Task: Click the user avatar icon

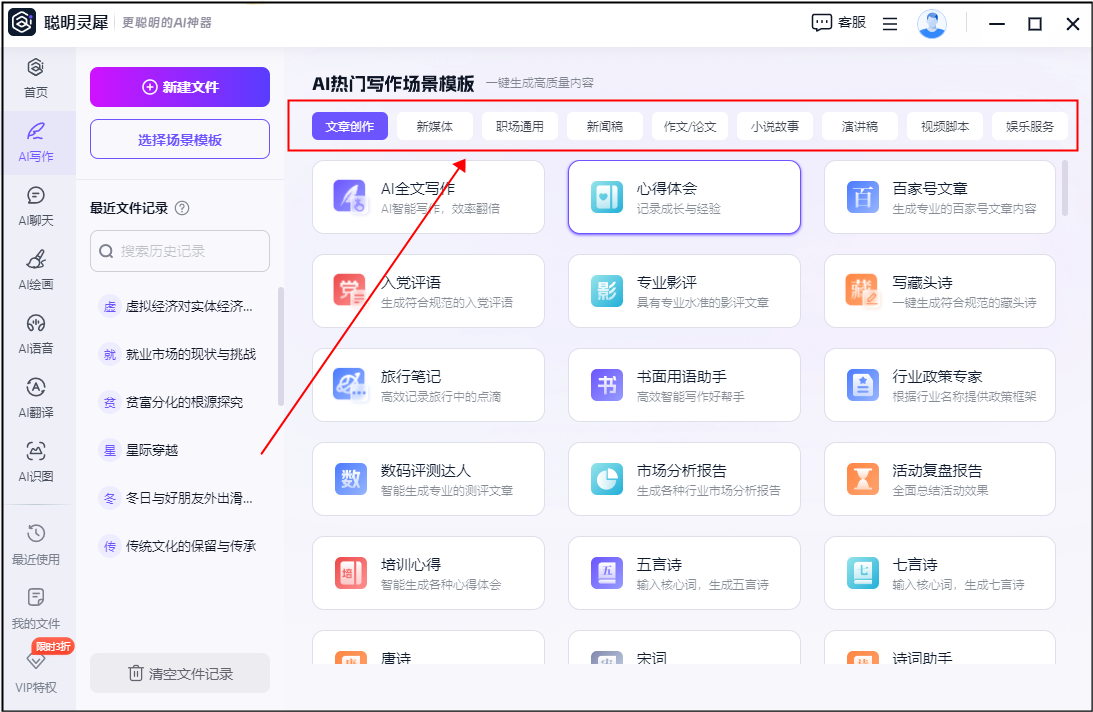Action: [x=931, y=24]
